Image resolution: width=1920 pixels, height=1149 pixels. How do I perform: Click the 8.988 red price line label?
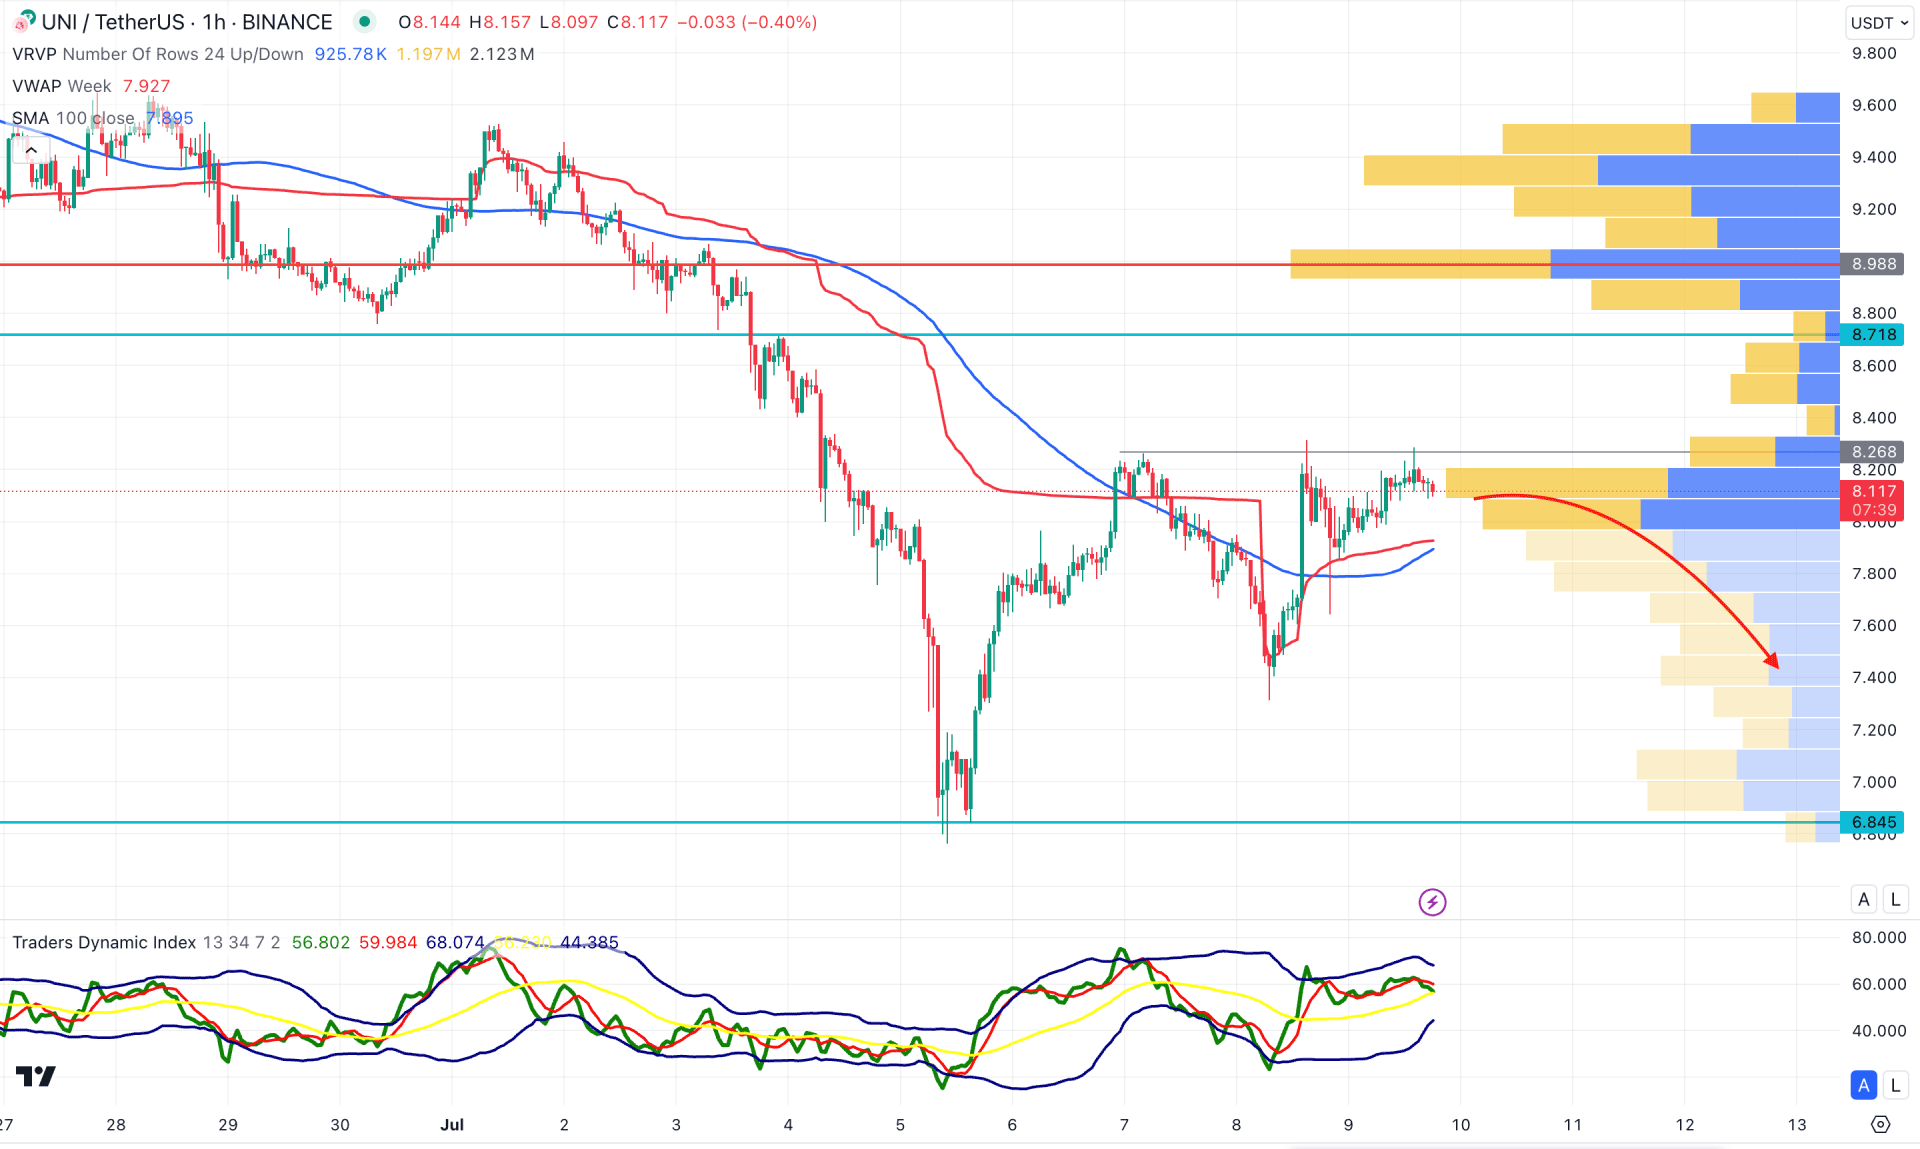point(1873,264)
